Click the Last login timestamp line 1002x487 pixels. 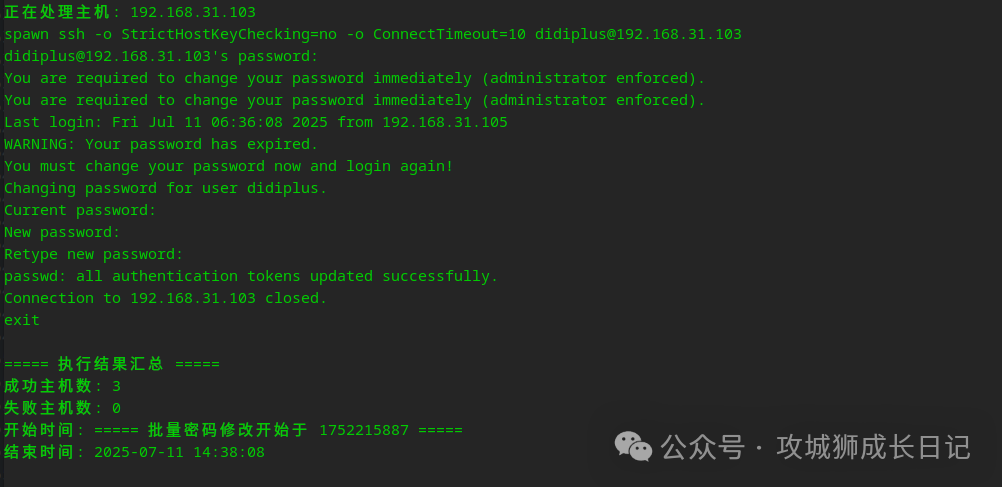pos(255,122)
